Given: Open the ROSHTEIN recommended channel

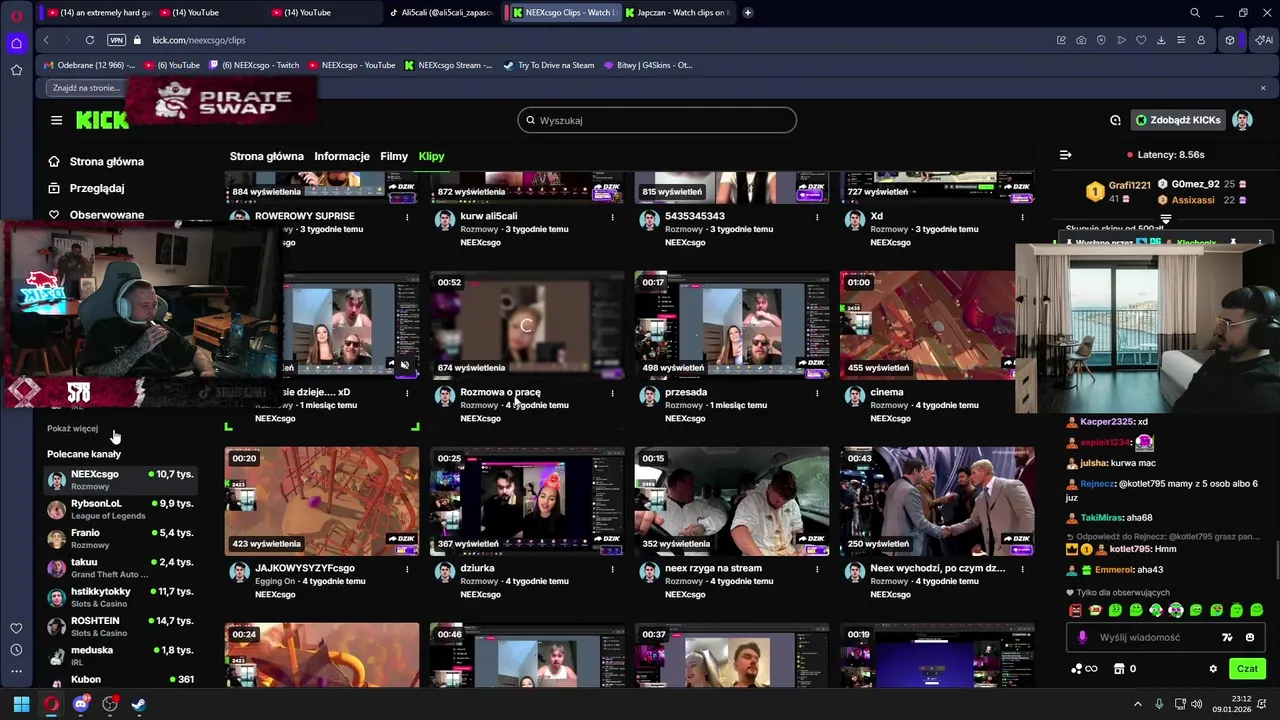Looking at the screenshot, I should tap(120, 626).
